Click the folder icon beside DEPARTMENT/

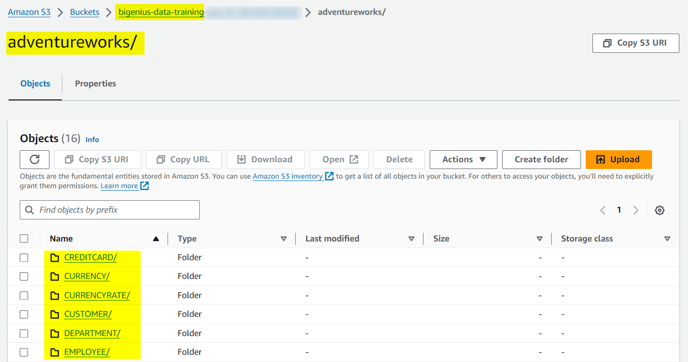tap(54, 334)
